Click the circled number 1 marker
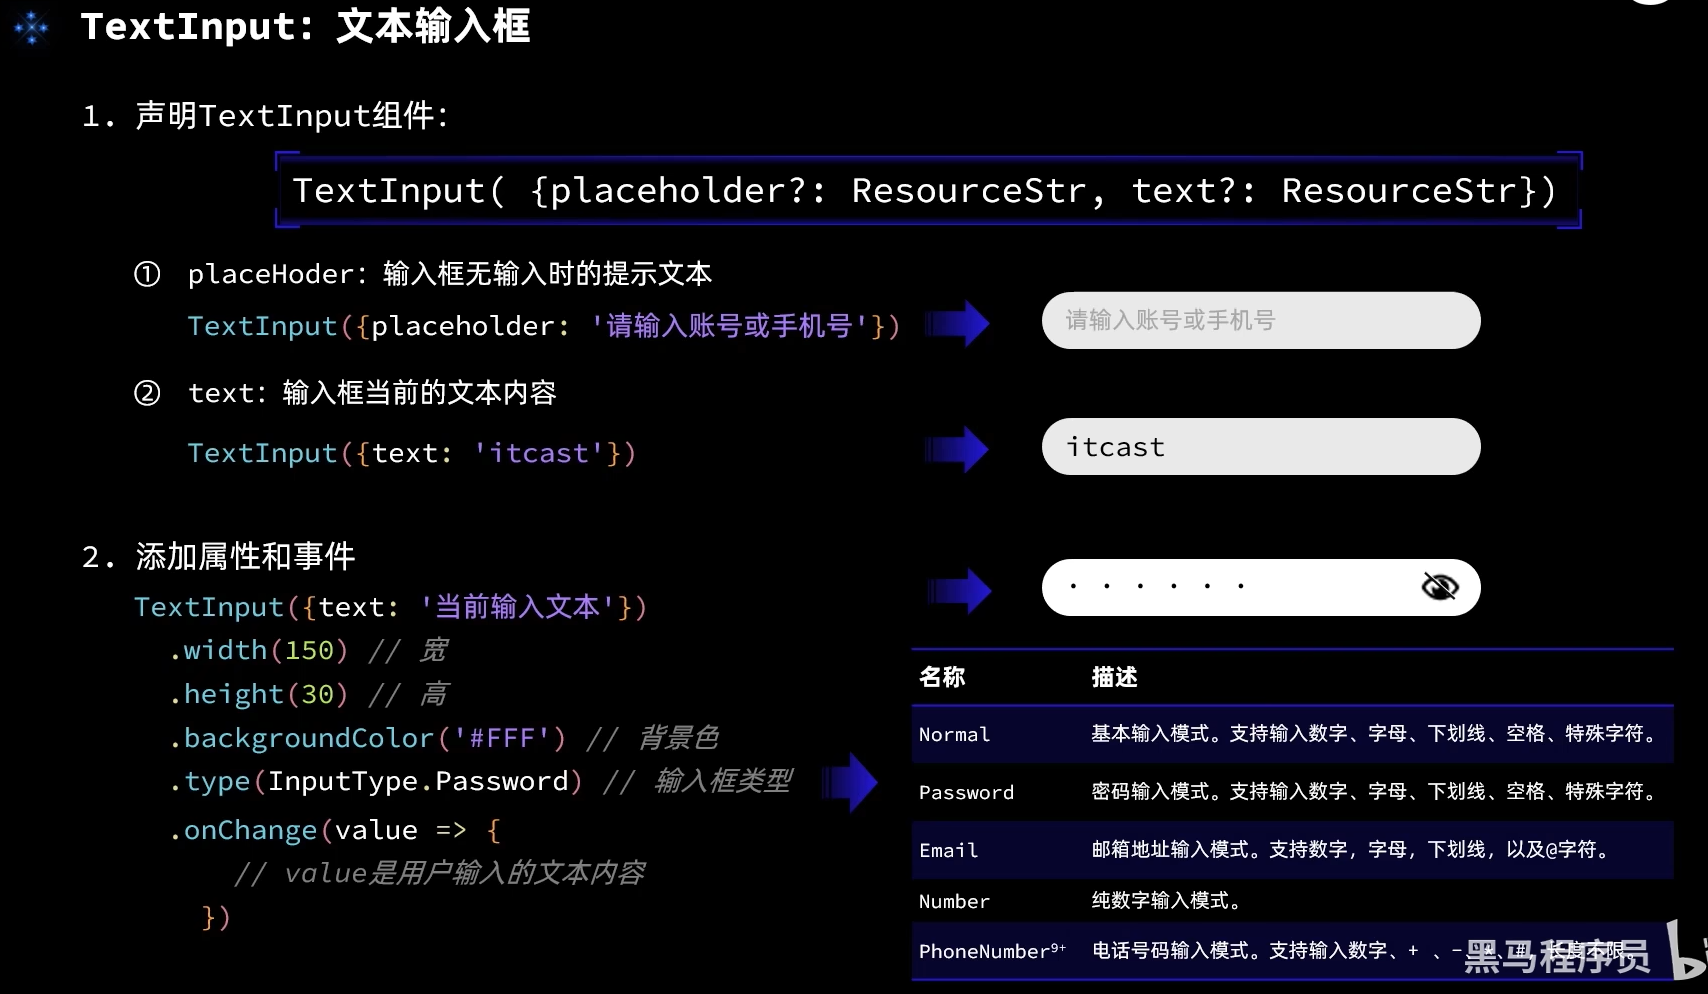This screenshot has width=1708, height=994. click(147, 274)
